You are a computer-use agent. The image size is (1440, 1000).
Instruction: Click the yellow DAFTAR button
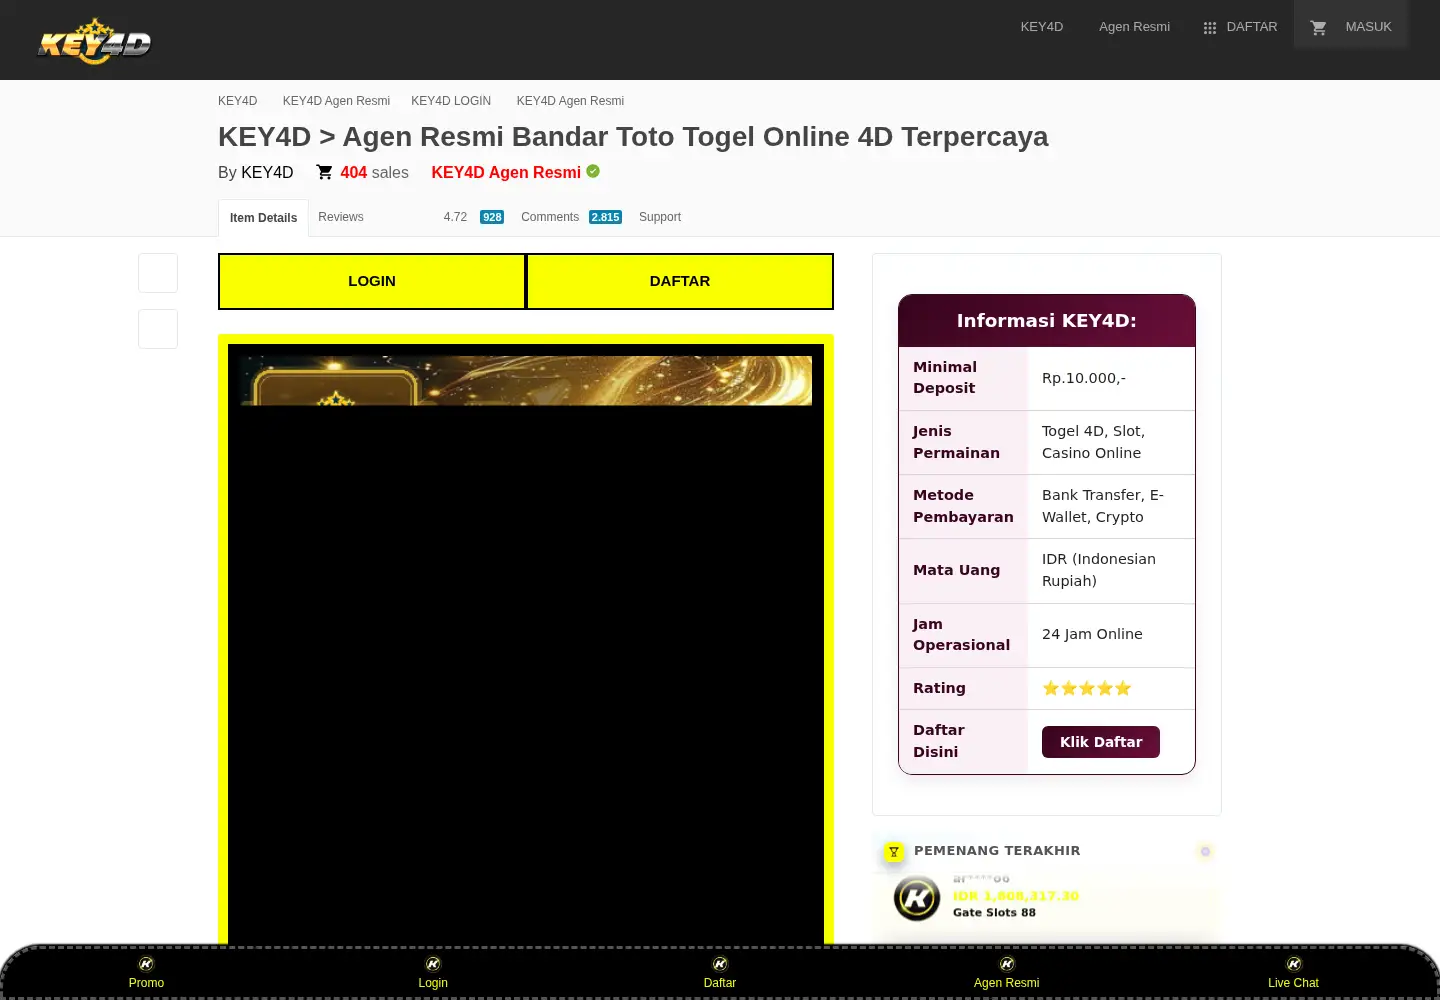point(680,281)
